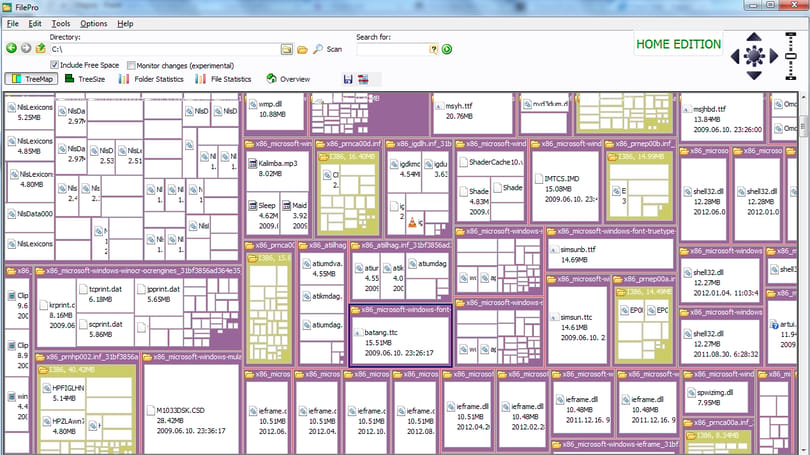
Task: Reset view with center pan wheel
Action: [x=754, y=56]
